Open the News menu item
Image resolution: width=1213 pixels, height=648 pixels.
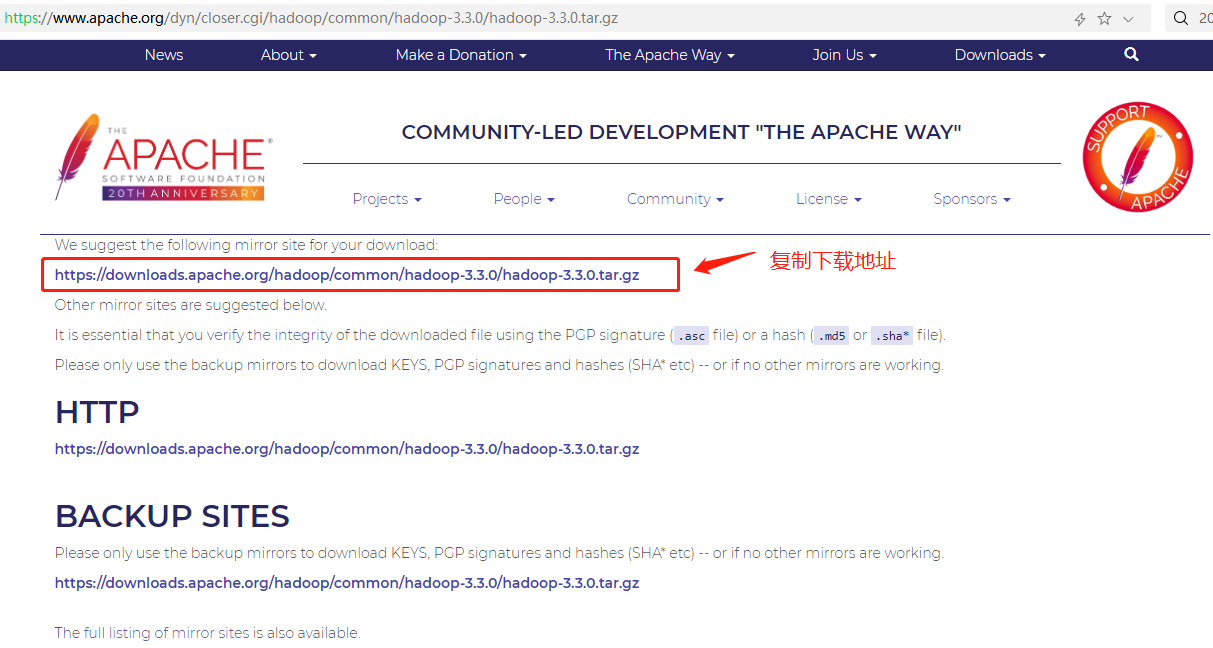point(164,55)
